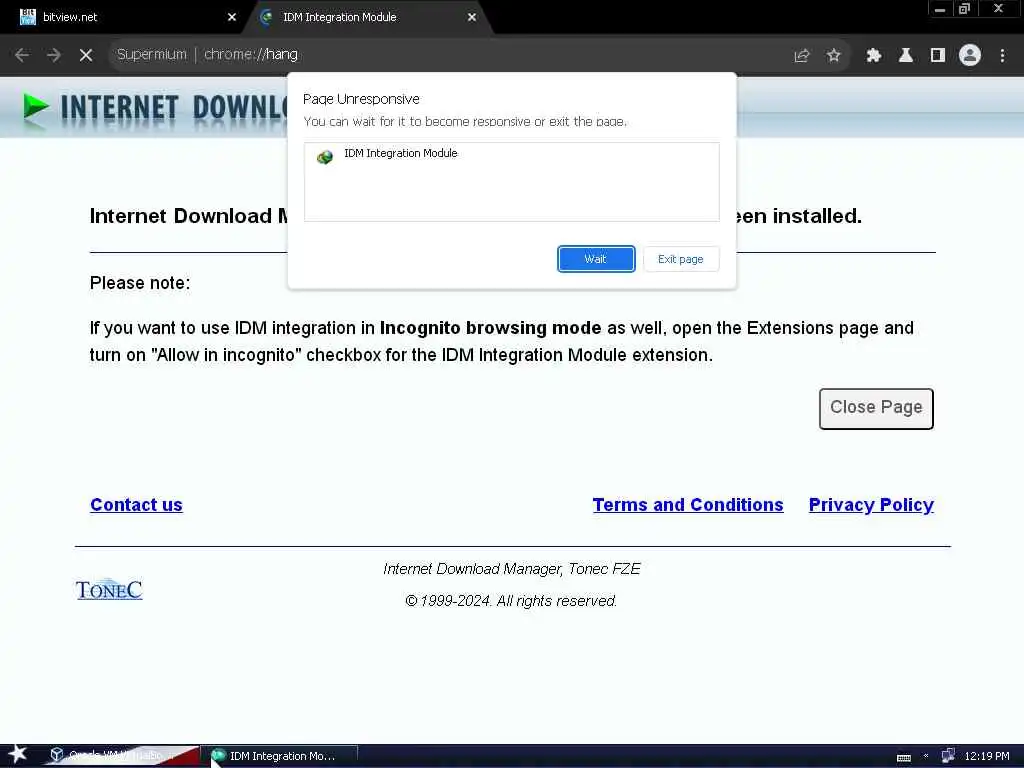
Task: Click the Wait button in dialog
Action: pos(596,259)
